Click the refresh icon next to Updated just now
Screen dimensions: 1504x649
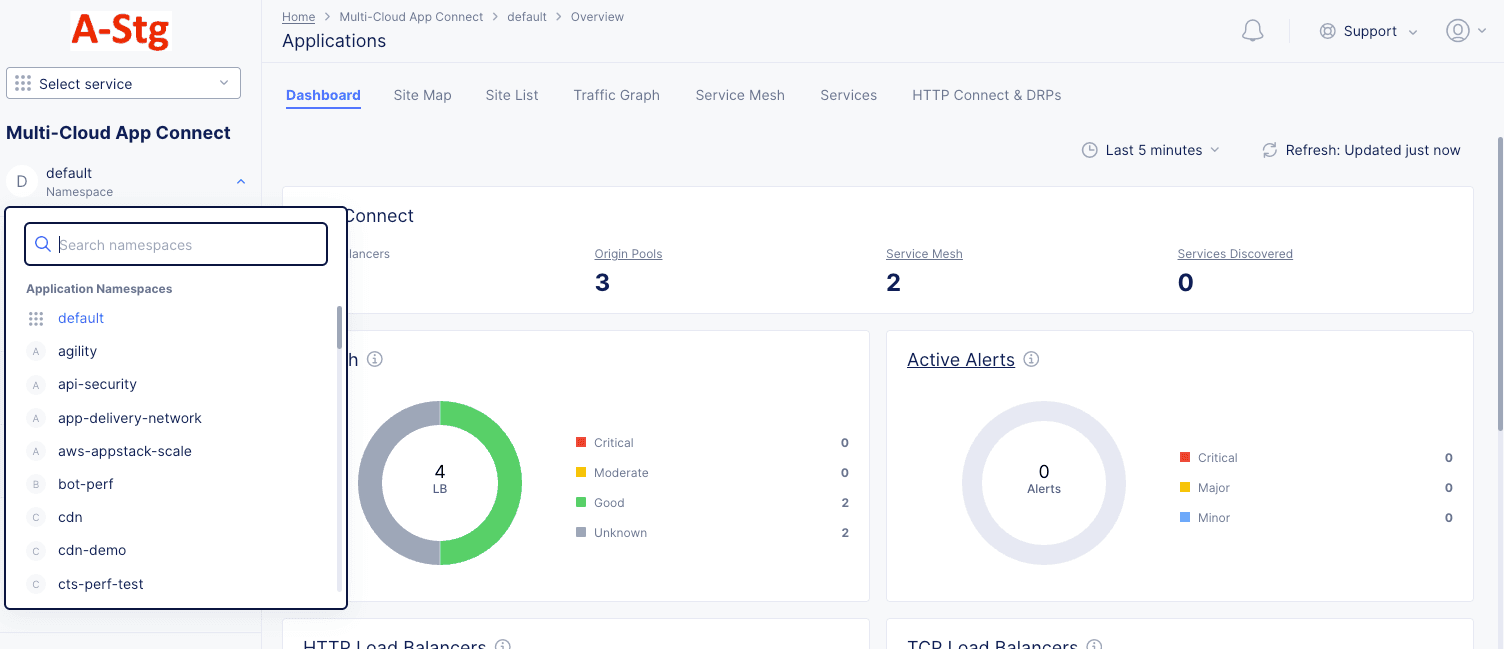point(1269,150)
